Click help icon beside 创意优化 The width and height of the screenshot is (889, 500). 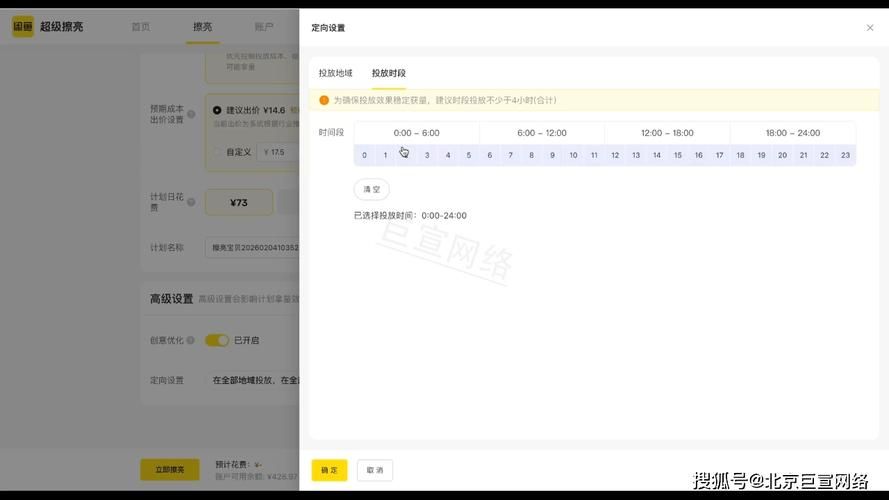[x=190, y=340]
